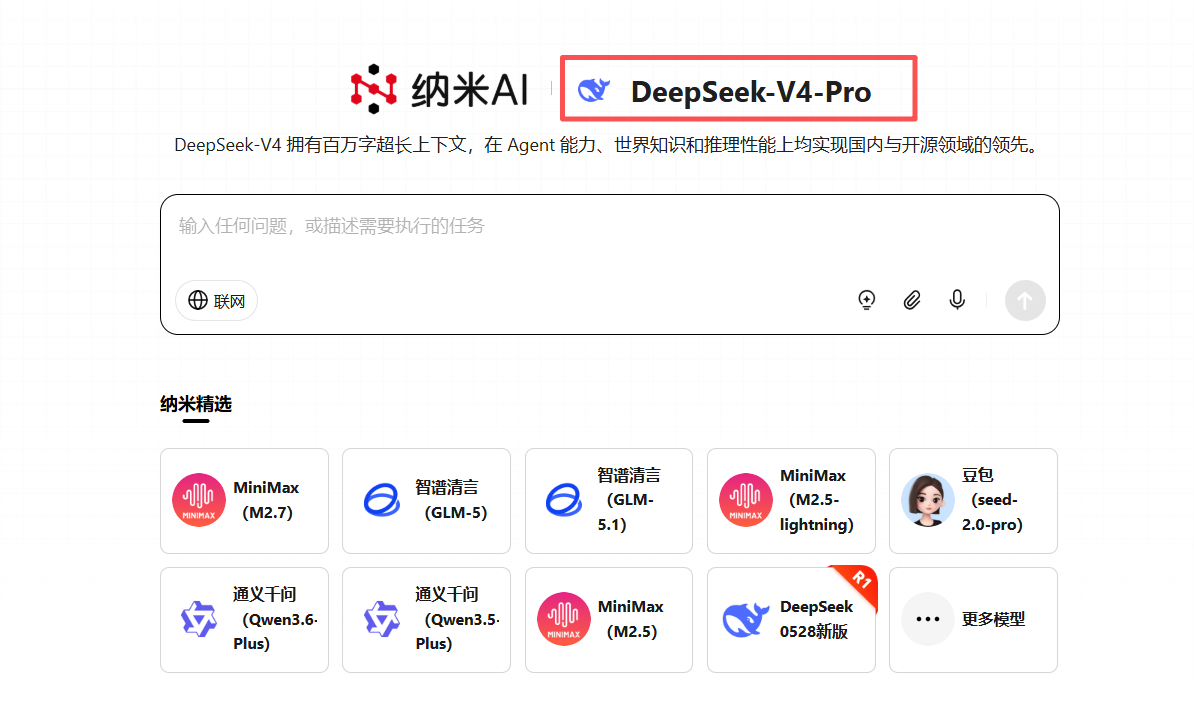Viewport: 1194px width, 704px height.
Task: Click the 纳米AI logo icon
Action: (373, 89)
